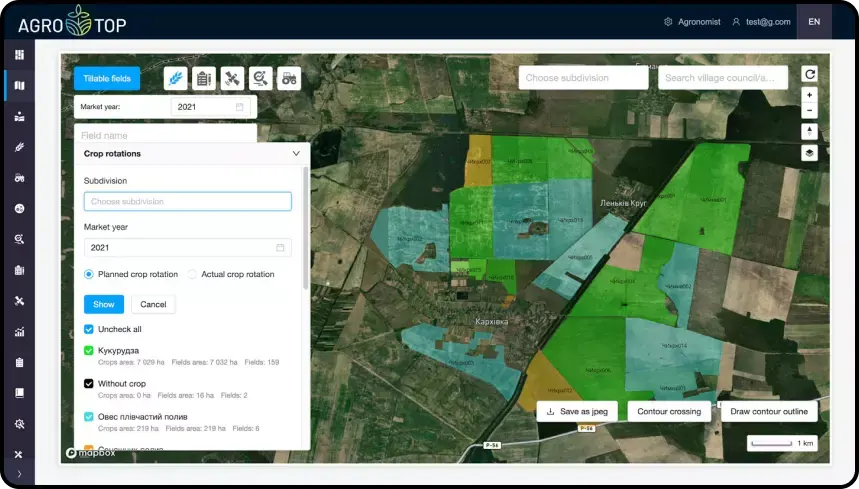Select Planned crop rotation radio button
859x489 pixels.
89,274
